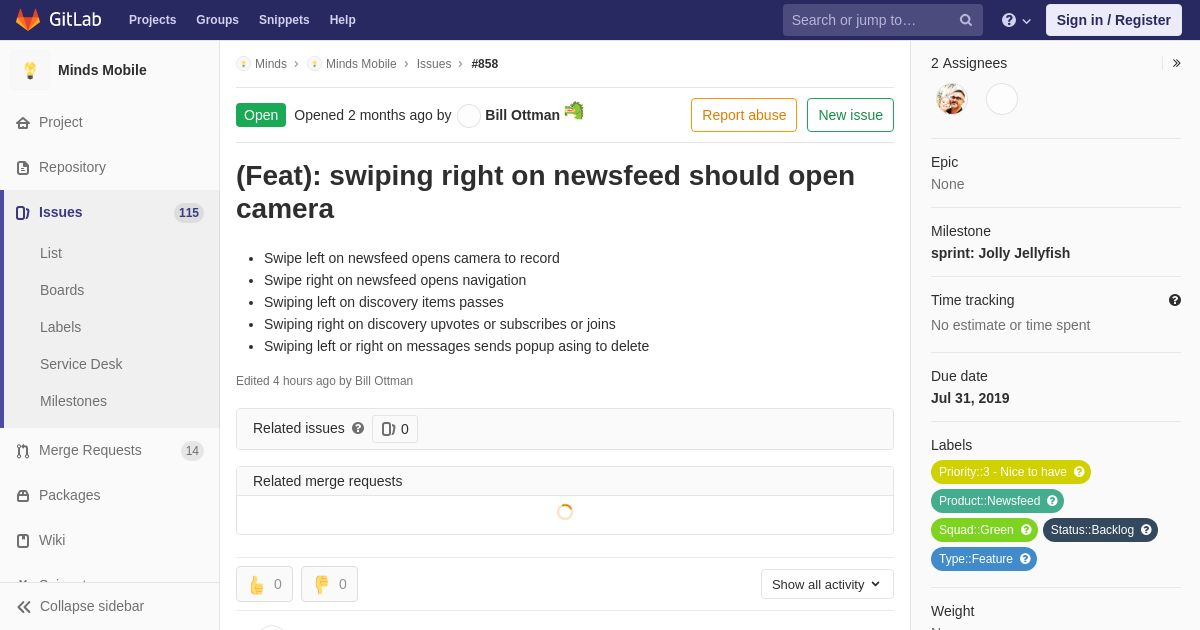Open the Show all activity dropdown
1200x630 pixels.
point(827,584)
